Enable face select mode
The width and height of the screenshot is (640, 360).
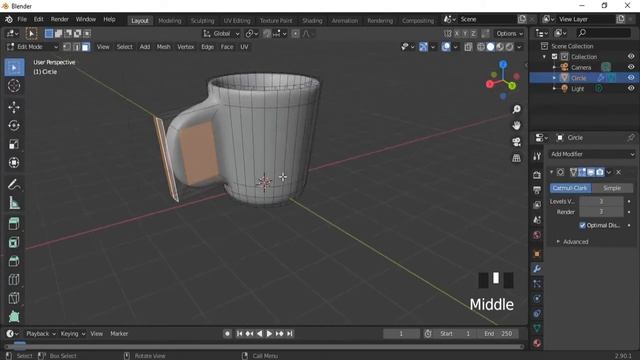(x=86, y=47)
